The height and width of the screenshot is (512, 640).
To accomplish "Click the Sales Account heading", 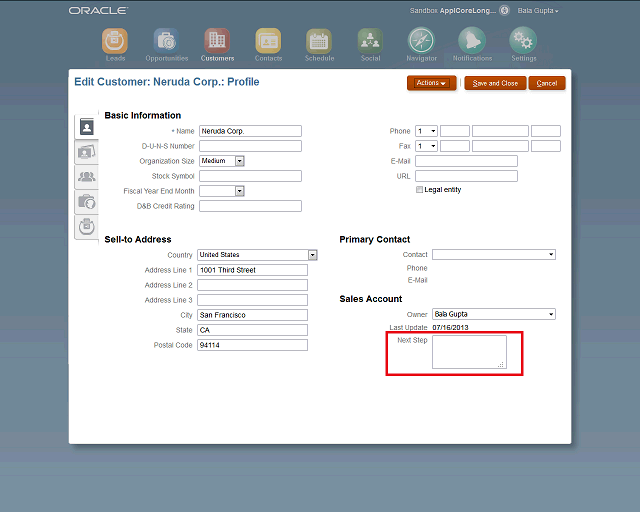I will point(371,299).
